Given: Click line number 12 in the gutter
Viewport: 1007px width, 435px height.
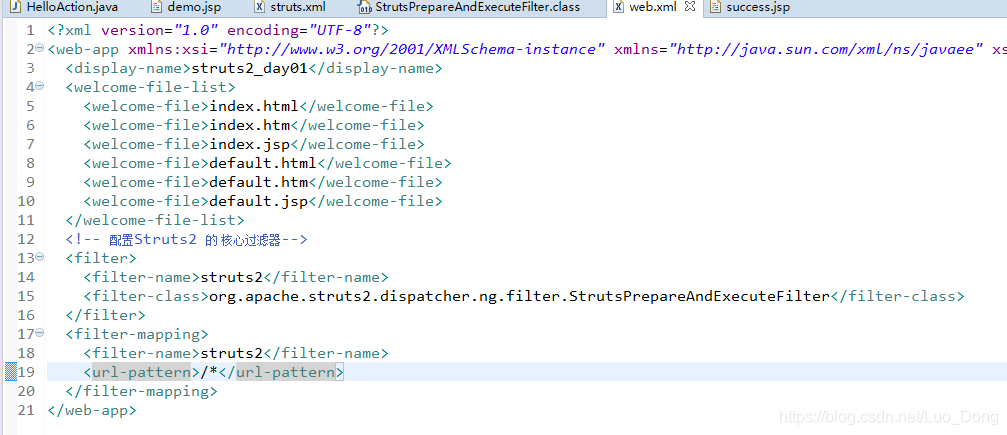Looking at the screenshot, I should tap(26, 240).
